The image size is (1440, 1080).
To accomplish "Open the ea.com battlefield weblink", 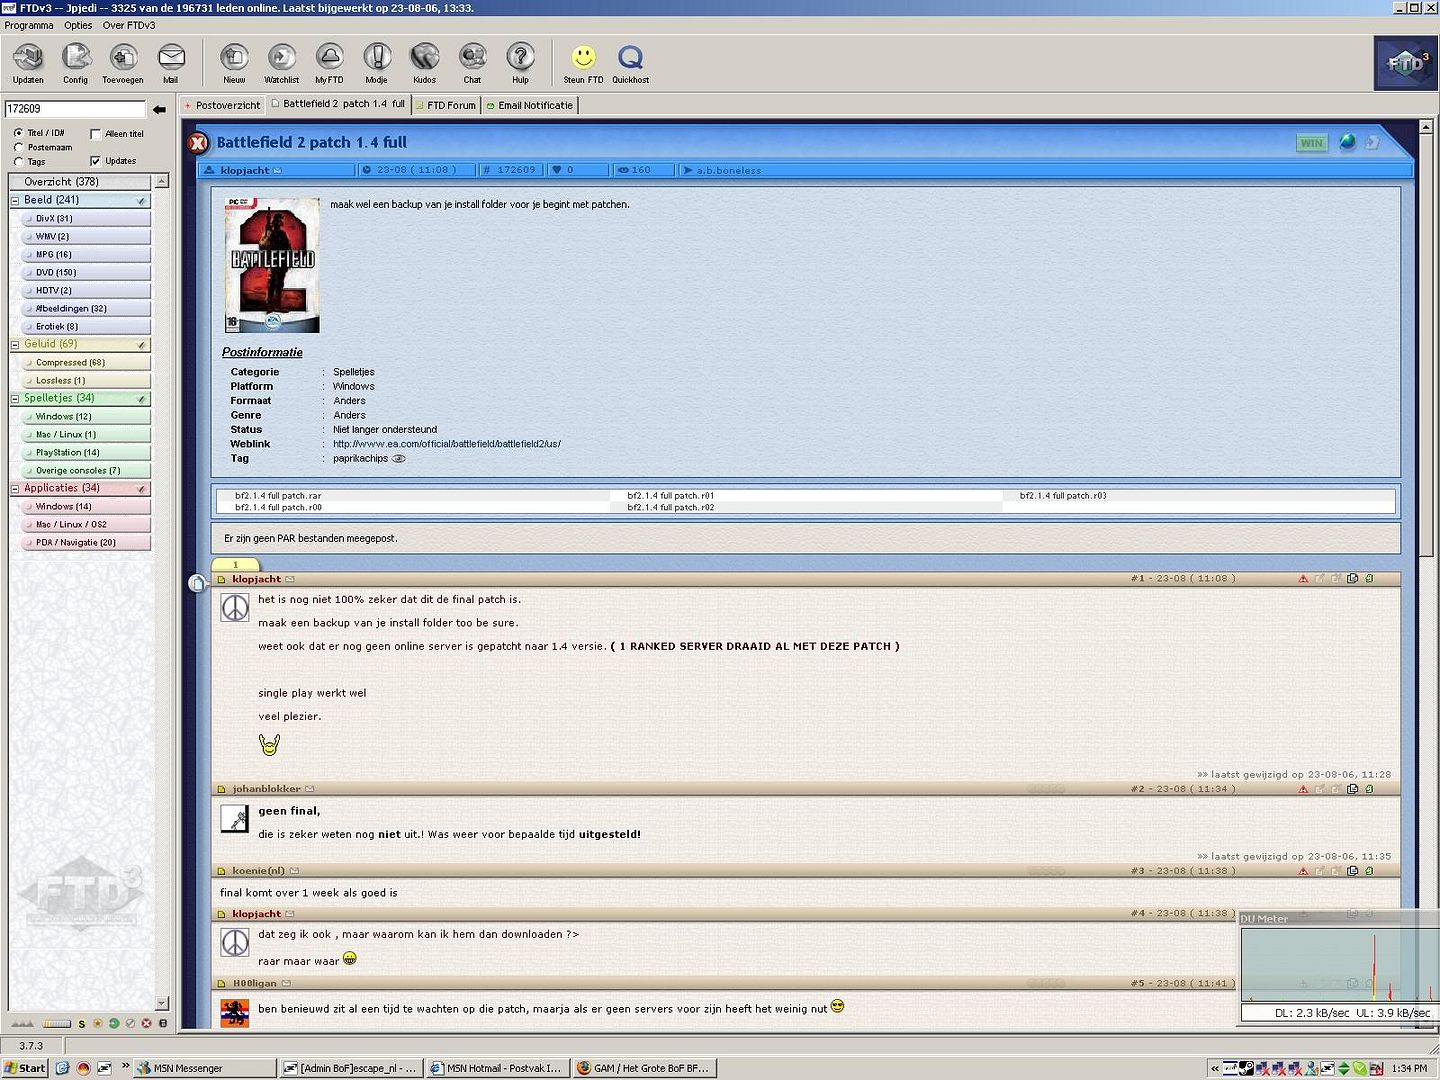I will [447, 444].
